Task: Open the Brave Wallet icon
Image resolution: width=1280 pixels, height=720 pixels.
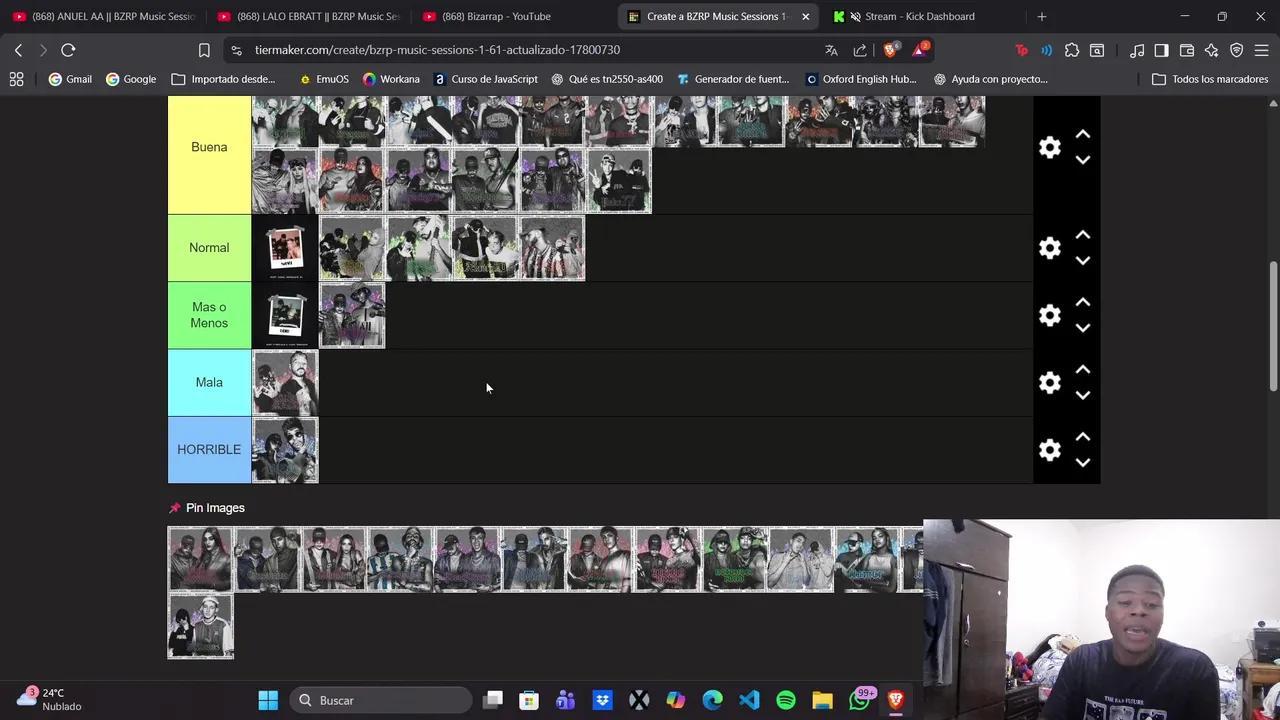Action: [x=1187, y=50]
